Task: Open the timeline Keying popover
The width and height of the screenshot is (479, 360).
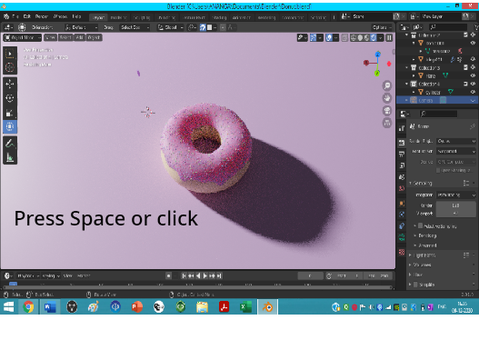Action: point(51,276)
